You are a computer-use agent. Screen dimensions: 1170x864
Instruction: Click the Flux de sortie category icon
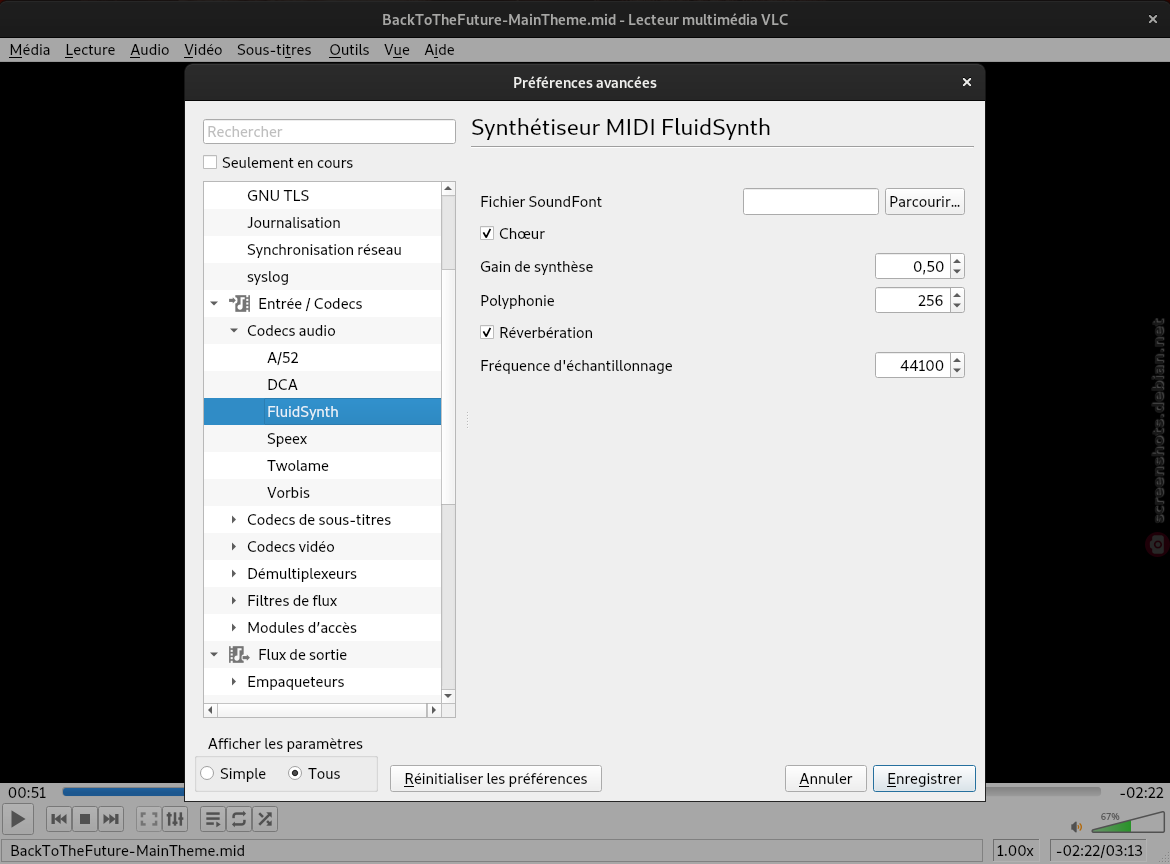240,654
